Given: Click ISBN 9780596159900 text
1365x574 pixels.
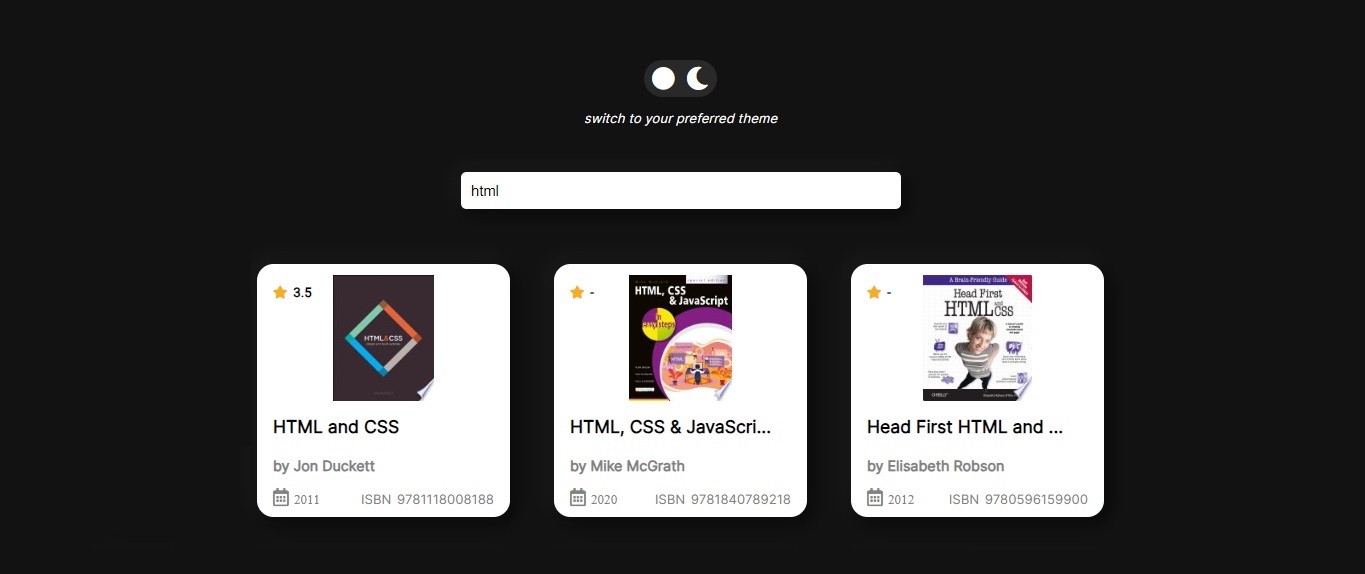Looking at the screenshot, I should tap(1018, 499).
